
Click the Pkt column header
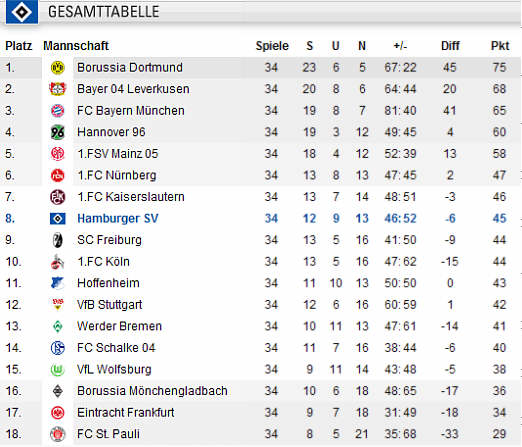coord(500,46)
